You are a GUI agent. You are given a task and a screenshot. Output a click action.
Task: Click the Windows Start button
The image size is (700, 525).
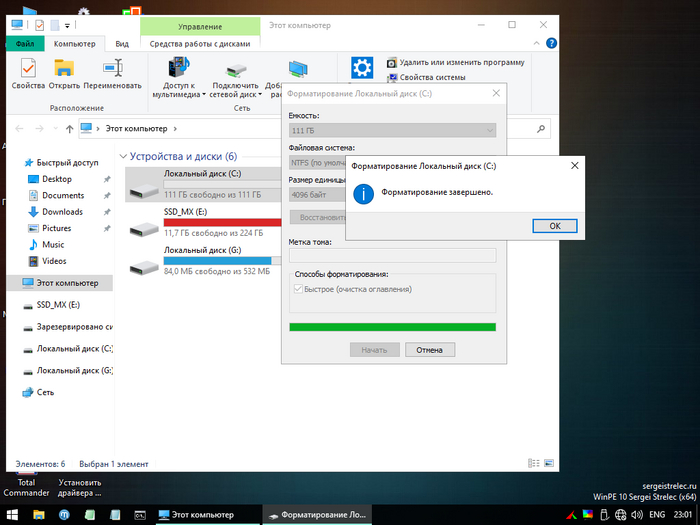pyautogui.click(x=12, y=515)
